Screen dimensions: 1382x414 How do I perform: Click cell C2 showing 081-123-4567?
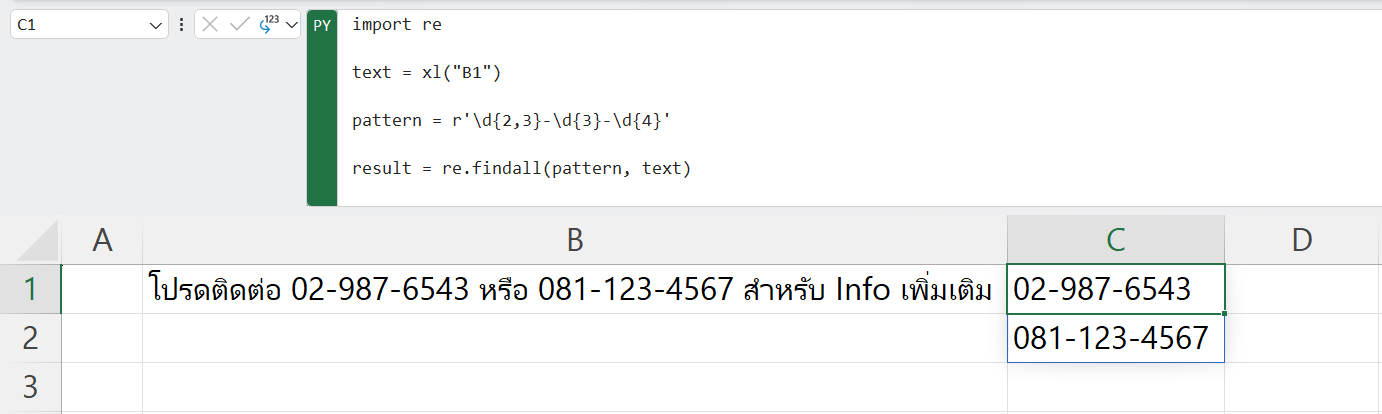pos(1116,338)
